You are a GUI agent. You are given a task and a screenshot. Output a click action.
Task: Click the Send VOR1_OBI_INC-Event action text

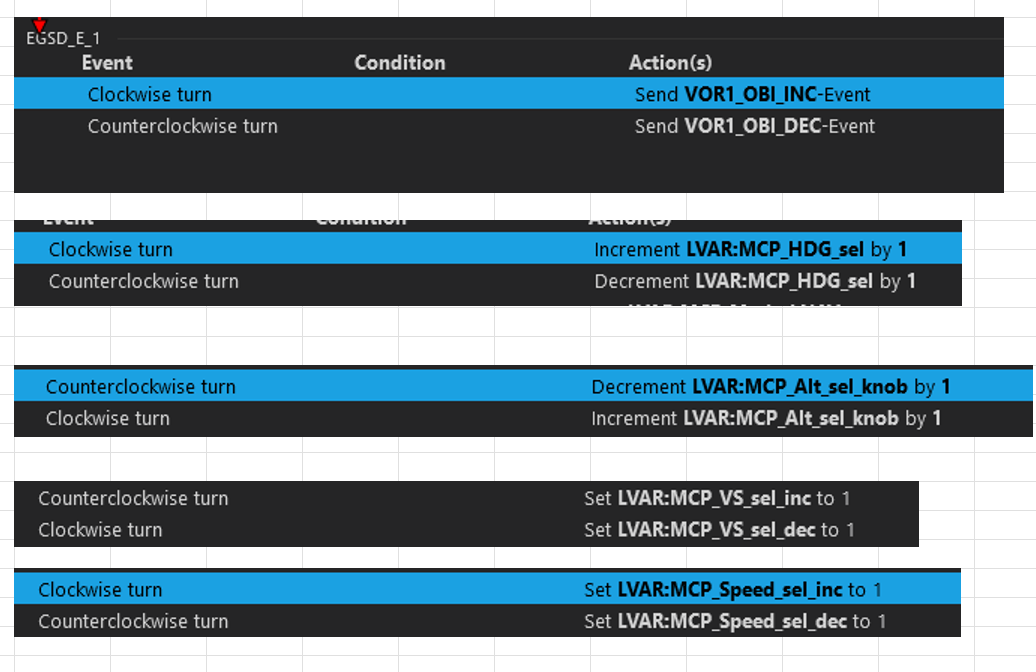pos(752,95)
